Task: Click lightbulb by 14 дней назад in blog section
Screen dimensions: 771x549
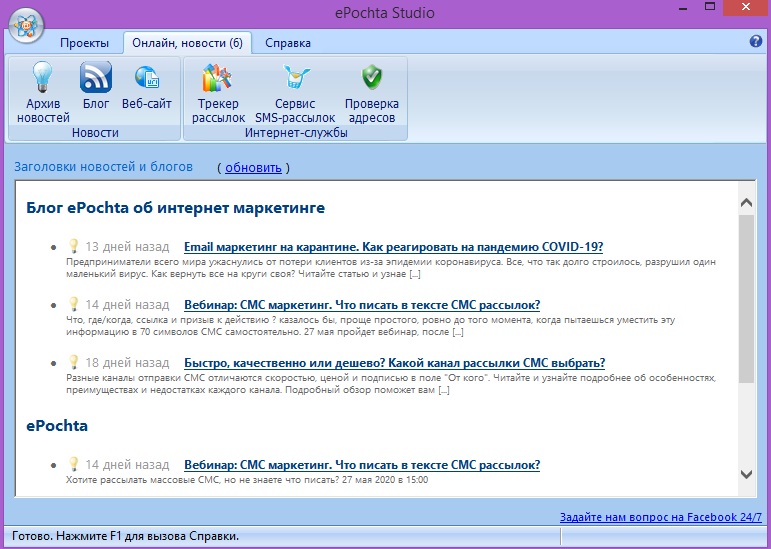Action: click(x=73, y=304)
